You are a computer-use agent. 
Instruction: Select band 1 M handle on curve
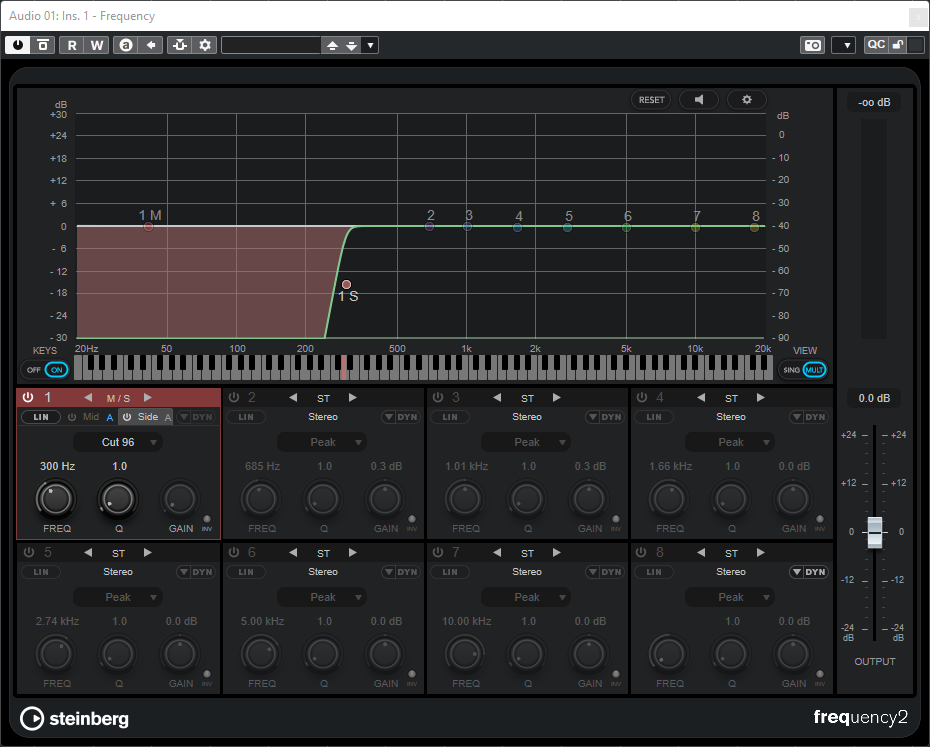click(148, 226)
